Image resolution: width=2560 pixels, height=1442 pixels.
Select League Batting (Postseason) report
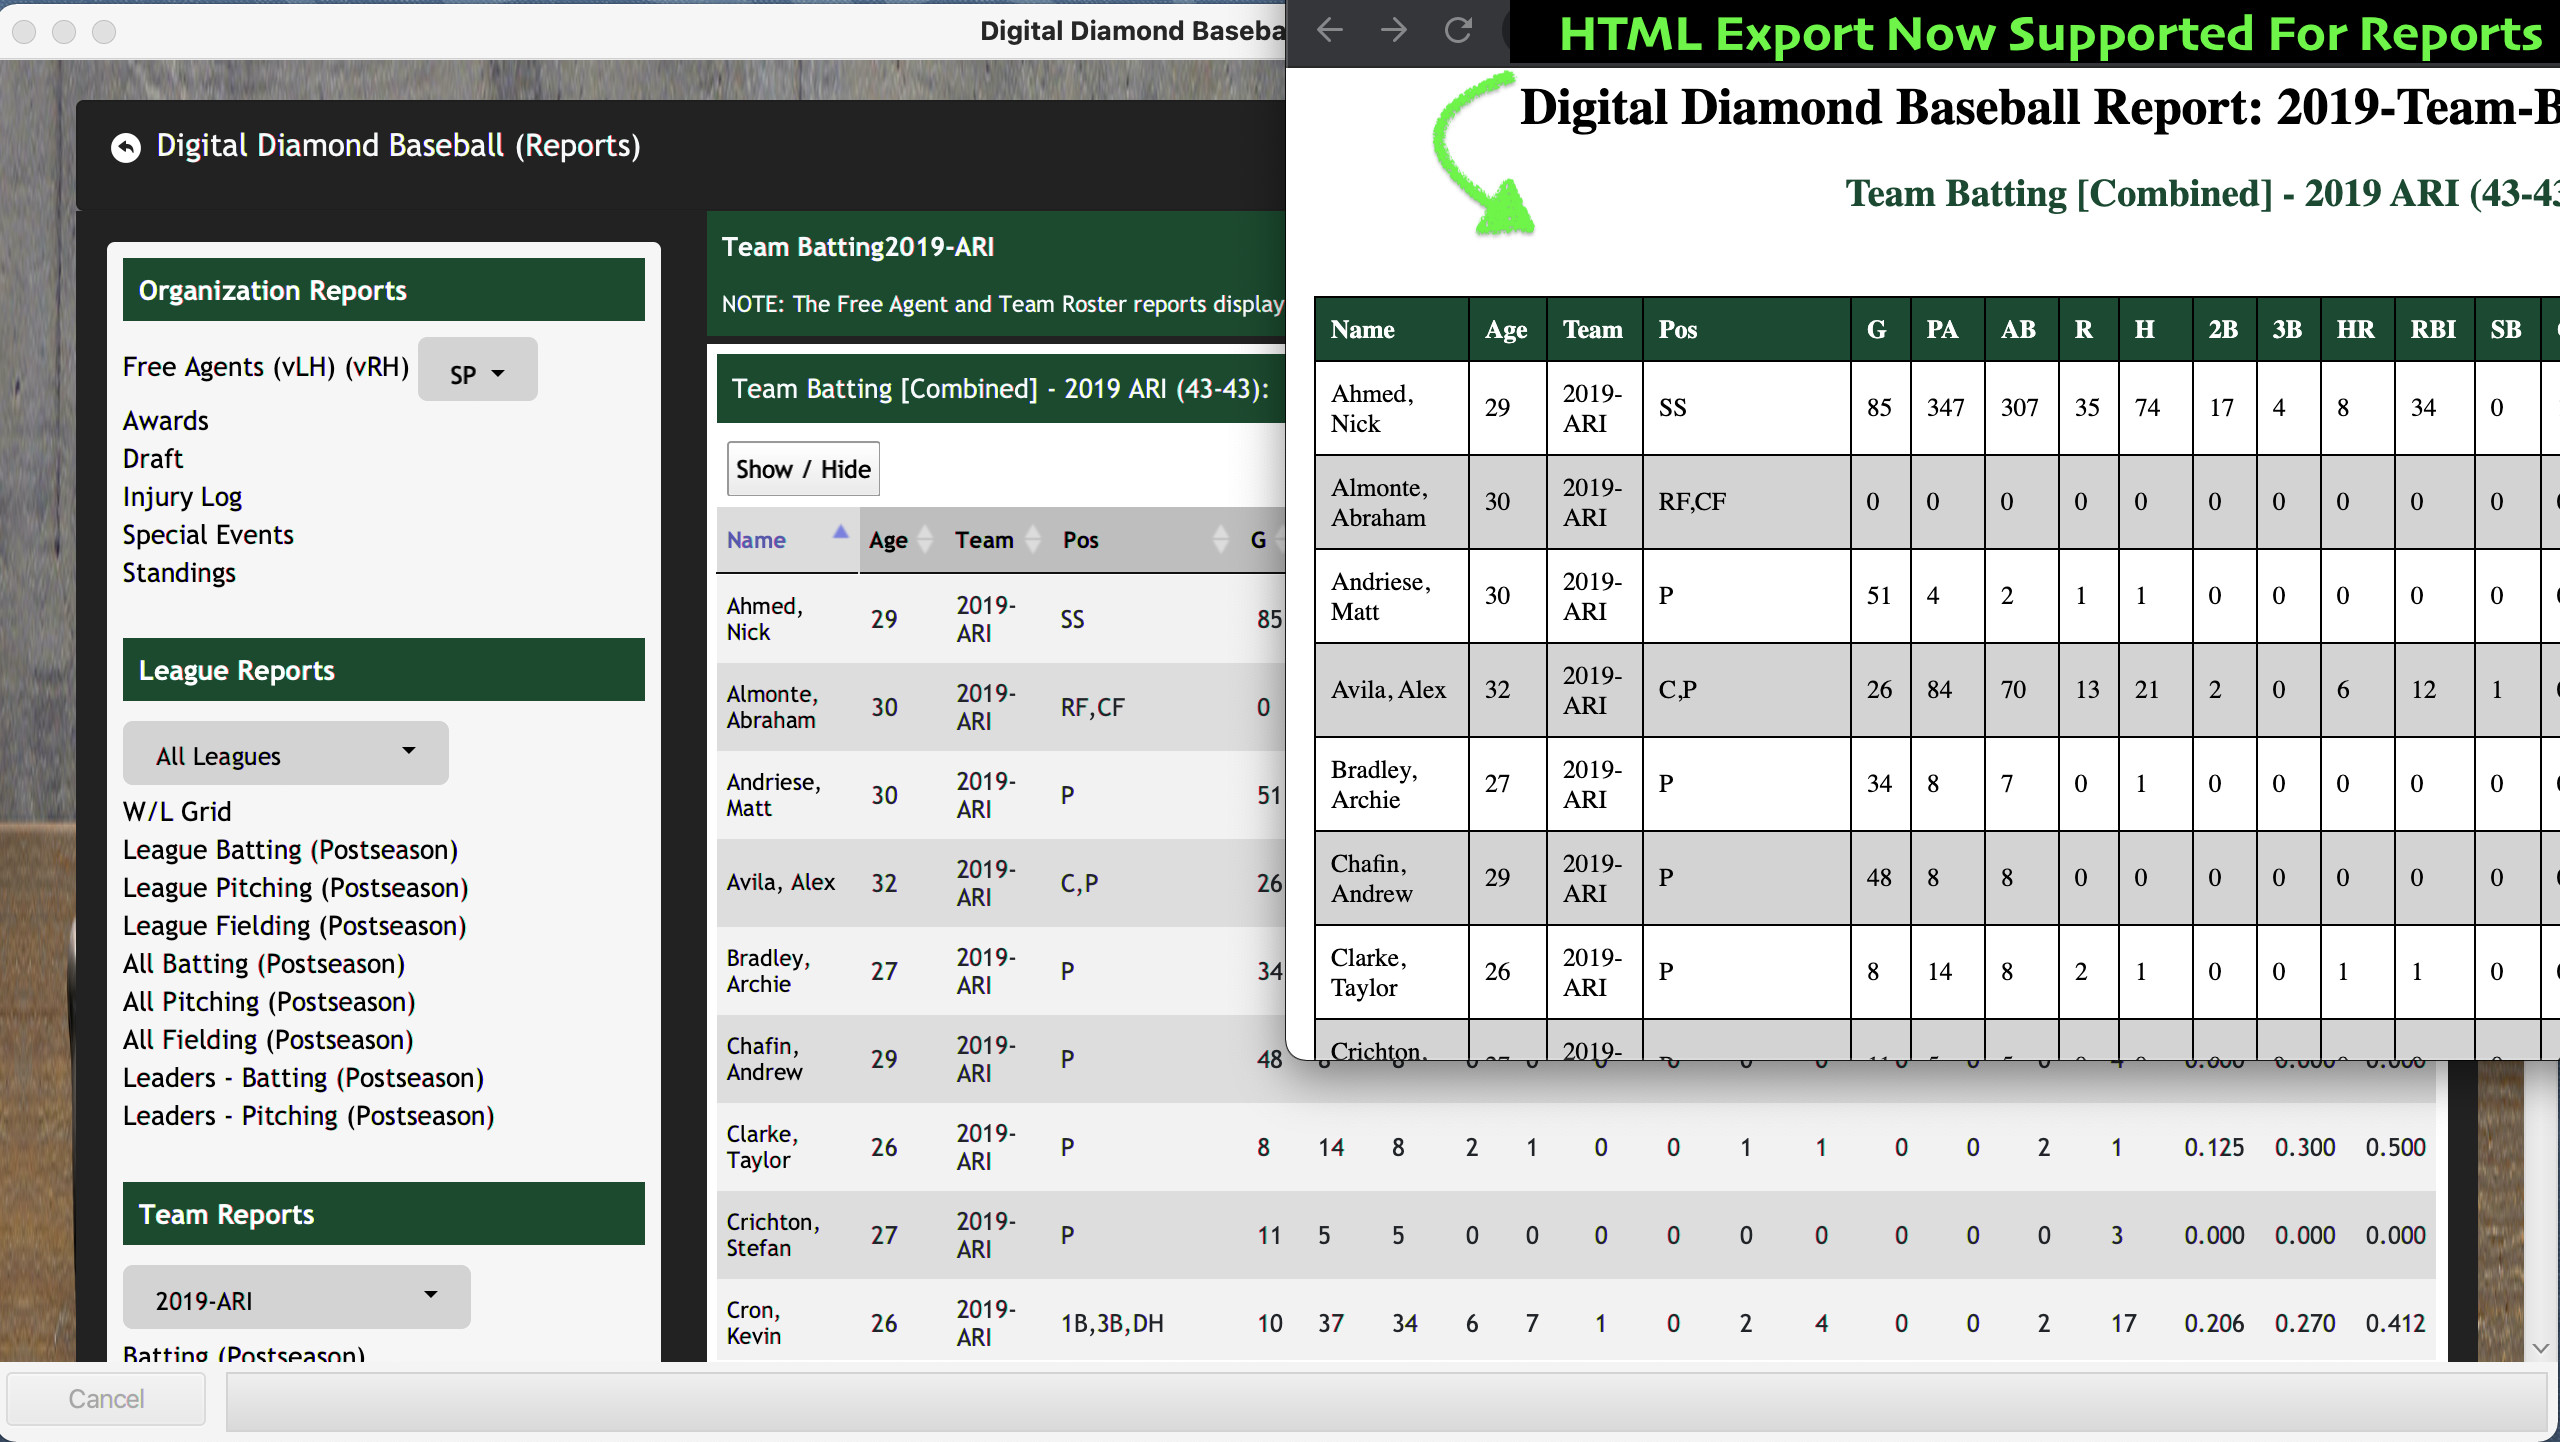coord(290,849)
